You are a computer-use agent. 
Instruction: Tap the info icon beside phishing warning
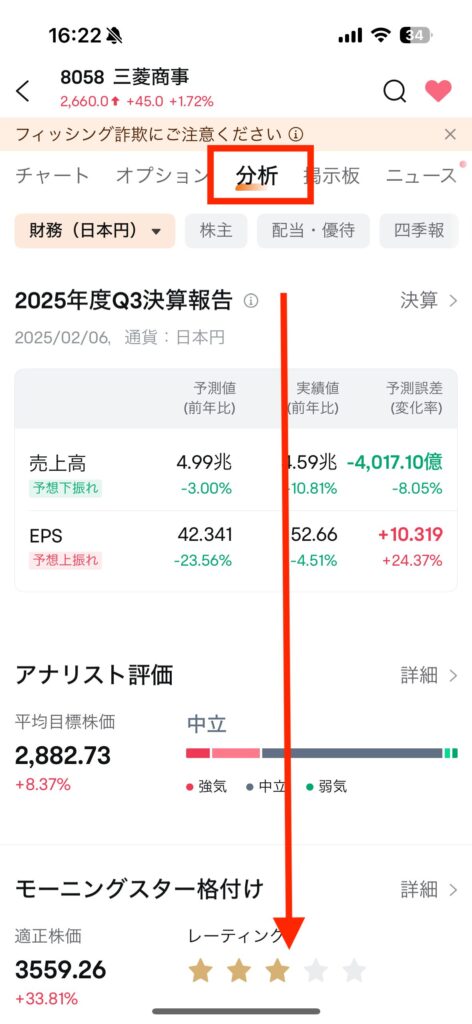[x=296, y=135]
